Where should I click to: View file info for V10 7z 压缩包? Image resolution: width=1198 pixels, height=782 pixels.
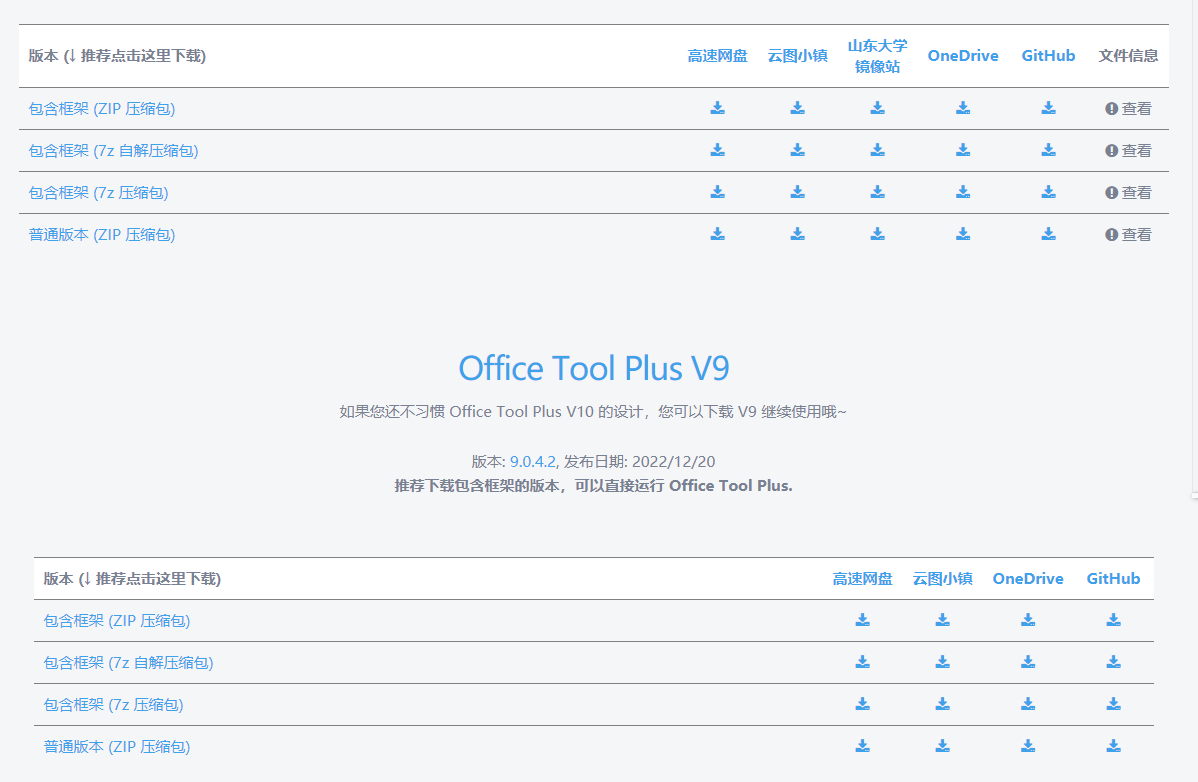pos(1128,192)
